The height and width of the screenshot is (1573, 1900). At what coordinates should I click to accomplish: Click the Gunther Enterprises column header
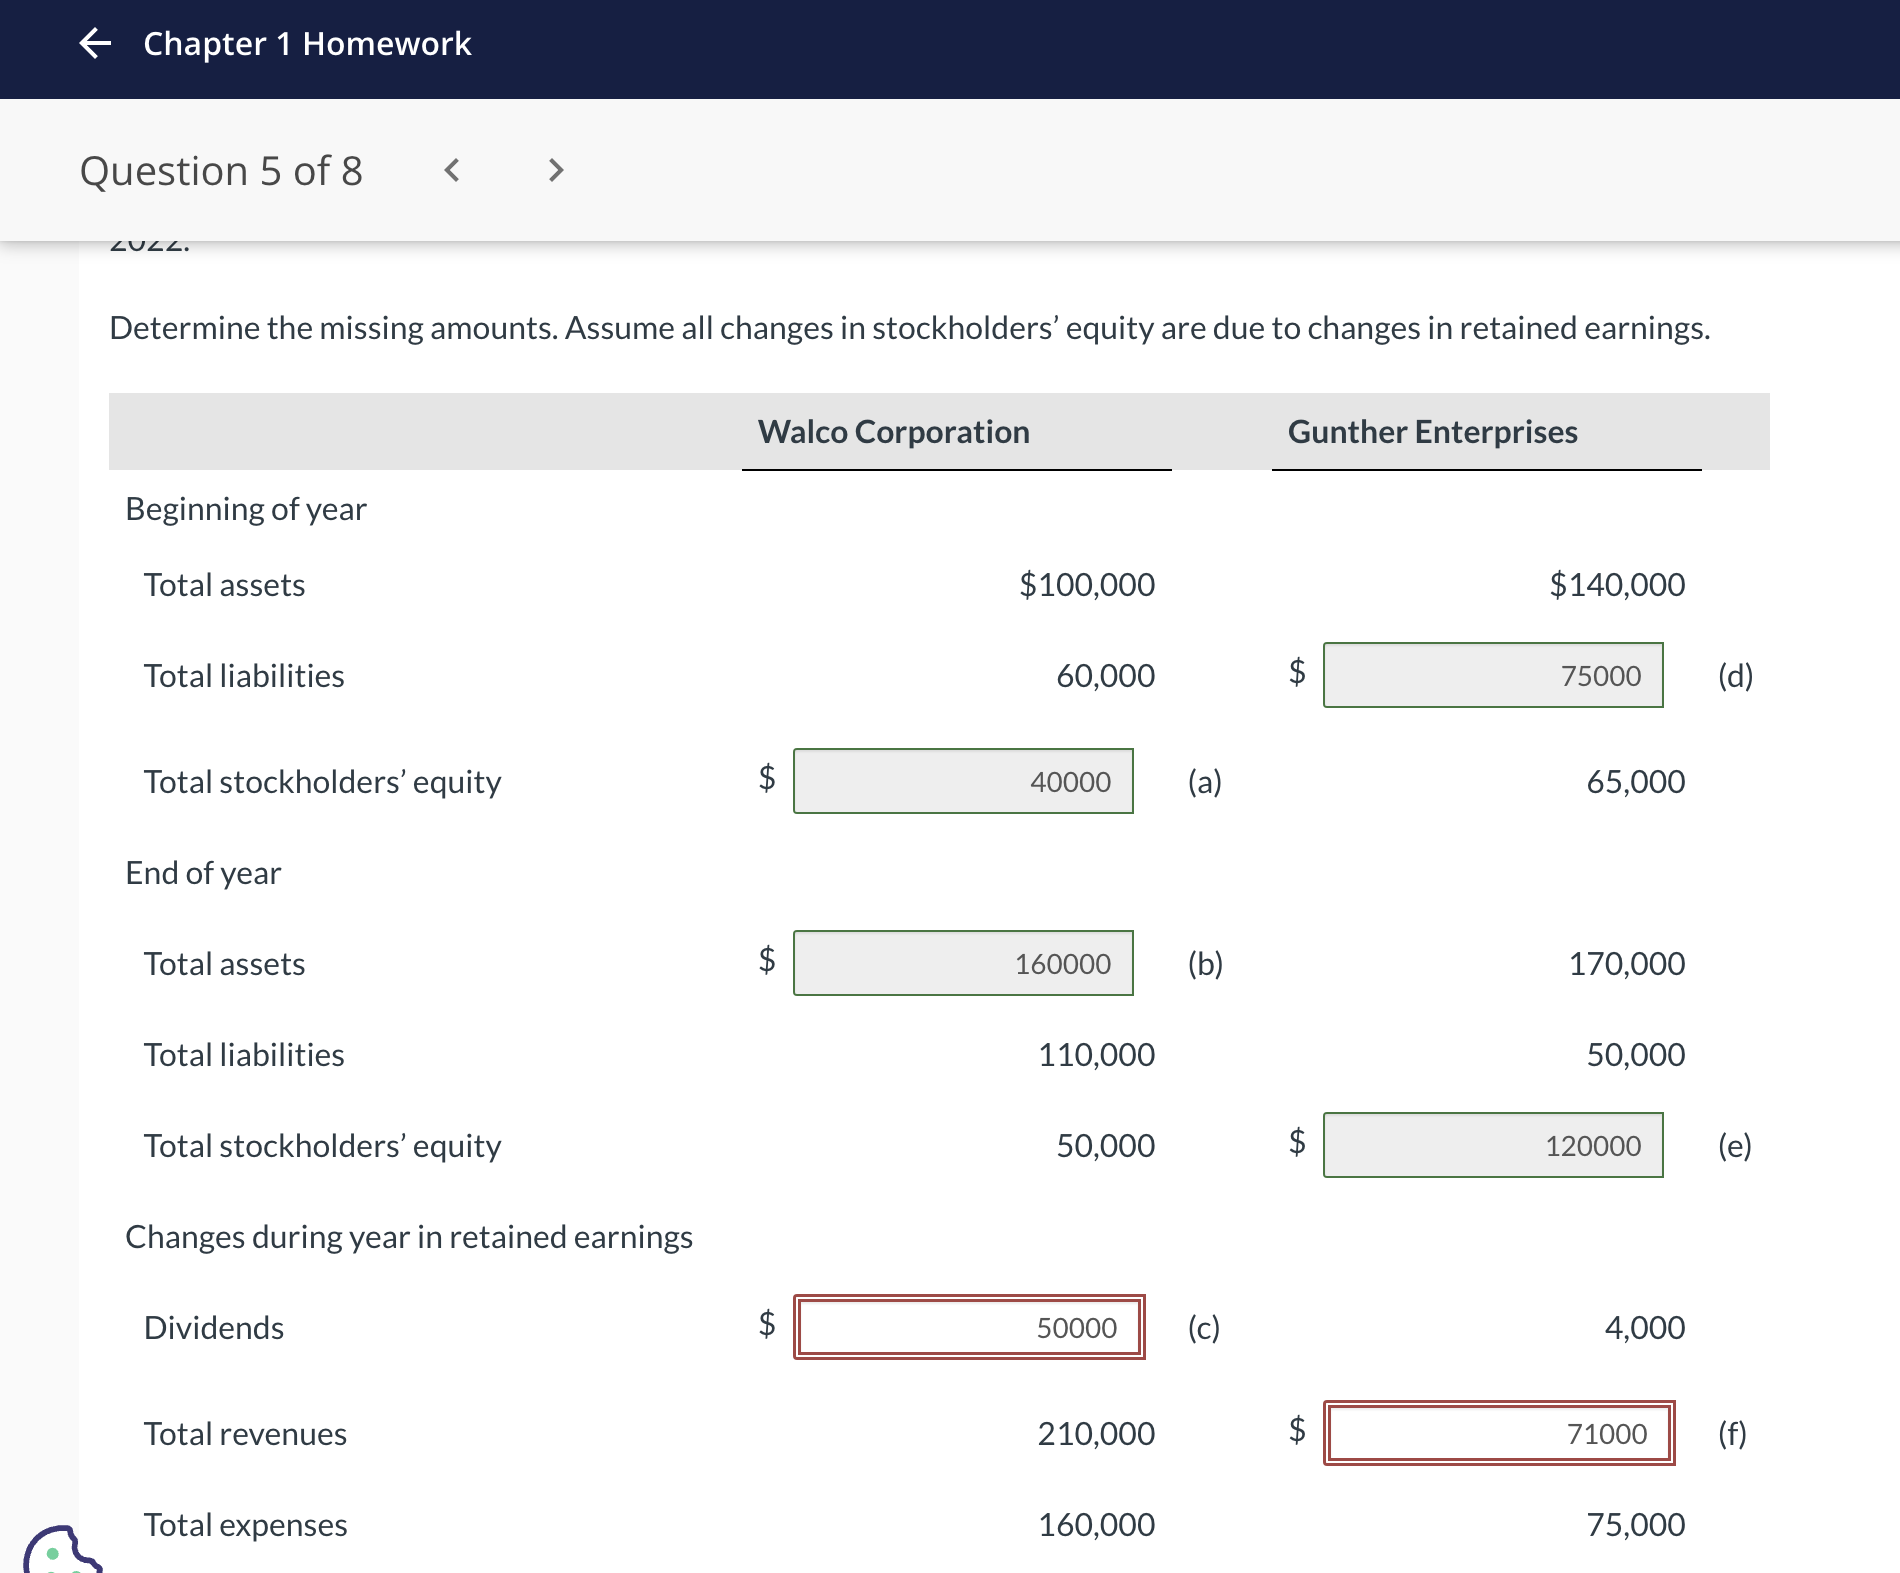[1432, 431]
